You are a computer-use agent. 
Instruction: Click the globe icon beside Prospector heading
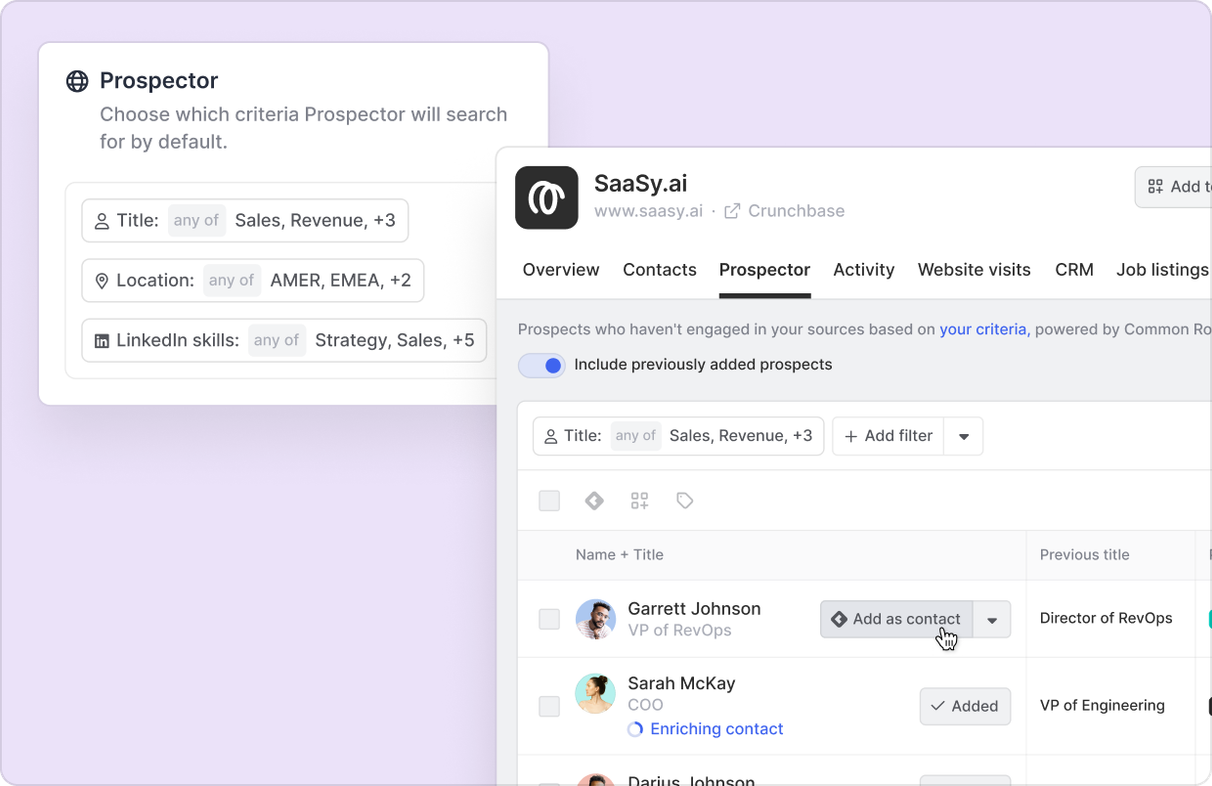[x=77, y=81]
